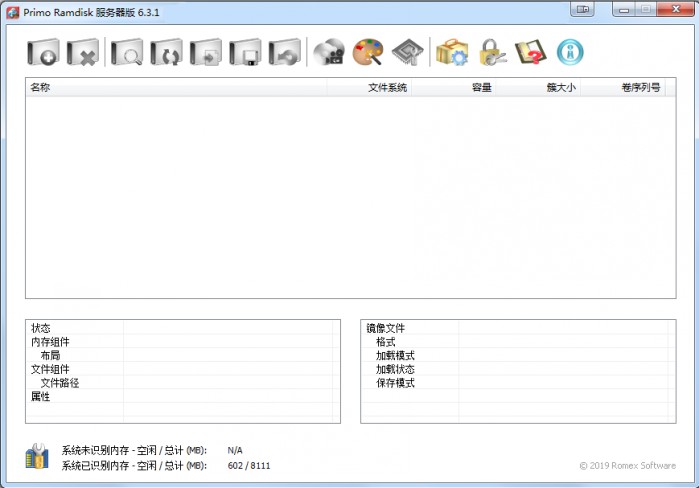Open the image file tool with CD and camera

329,52
